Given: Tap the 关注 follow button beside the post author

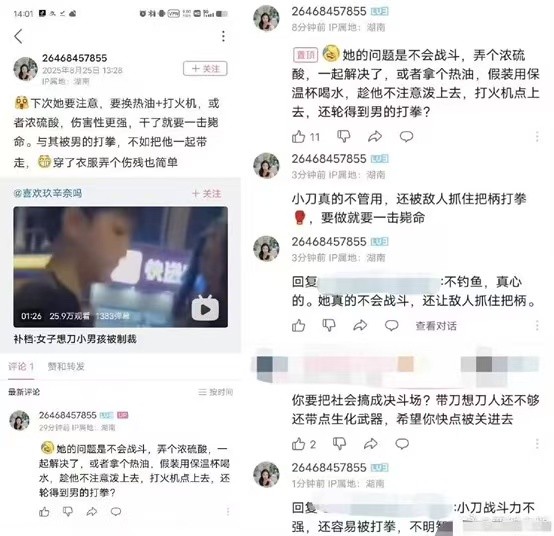Looking at the screenshot, I should coord(205,69).
